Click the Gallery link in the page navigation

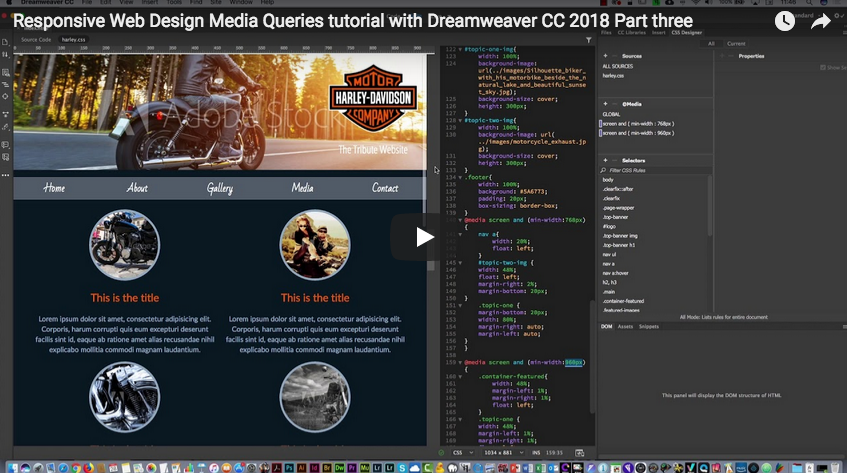click(220, 188)
